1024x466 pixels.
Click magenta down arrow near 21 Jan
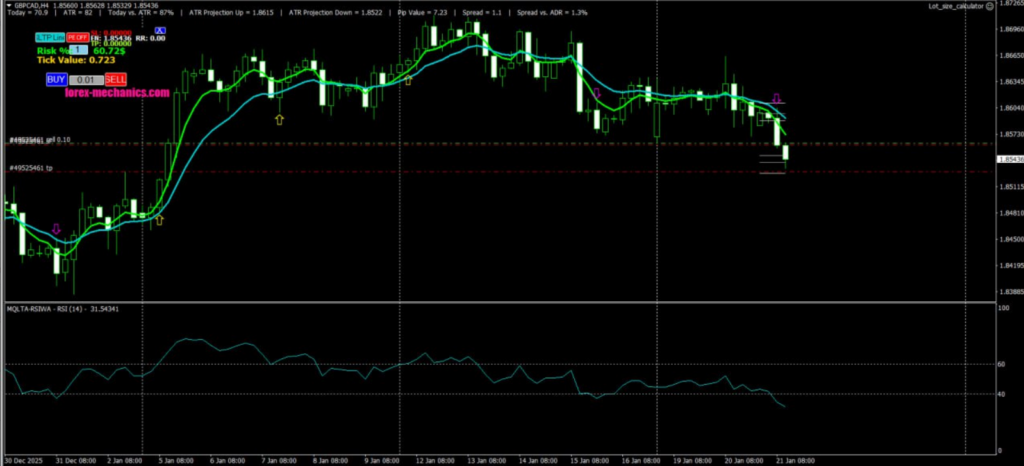(x=777, y=98)
